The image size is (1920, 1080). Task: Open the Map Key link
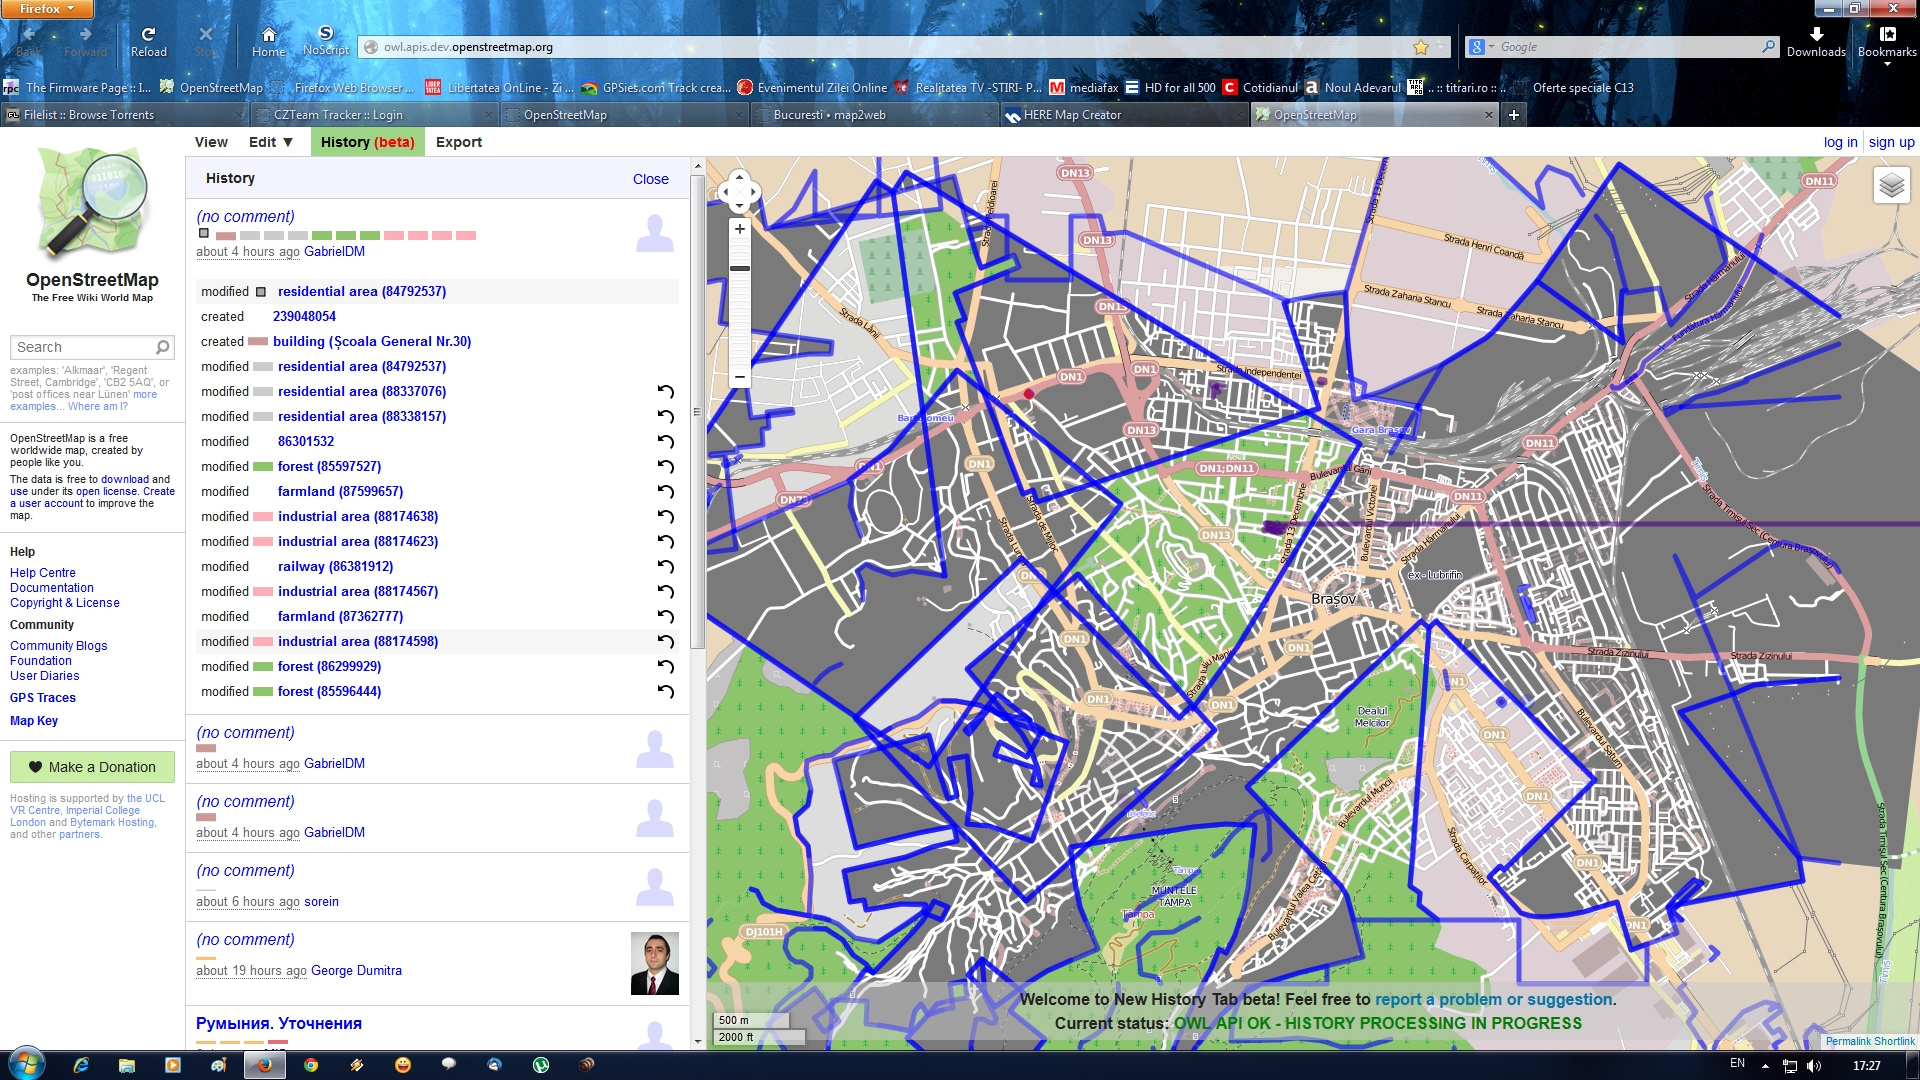tap(34, 721)
